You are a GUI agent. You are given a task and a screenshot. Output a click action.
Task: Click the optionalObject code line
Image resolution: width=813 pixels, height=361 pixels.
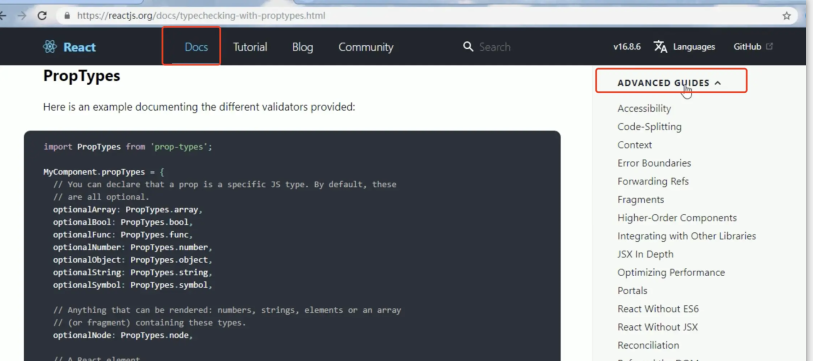tap(133, 260)
